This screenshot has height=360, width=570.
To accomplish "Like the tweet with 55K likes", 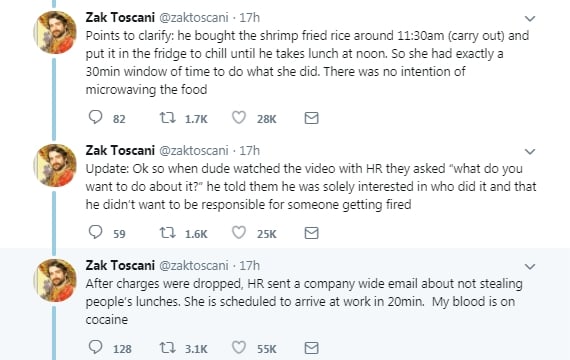I will tap(239, 348).
